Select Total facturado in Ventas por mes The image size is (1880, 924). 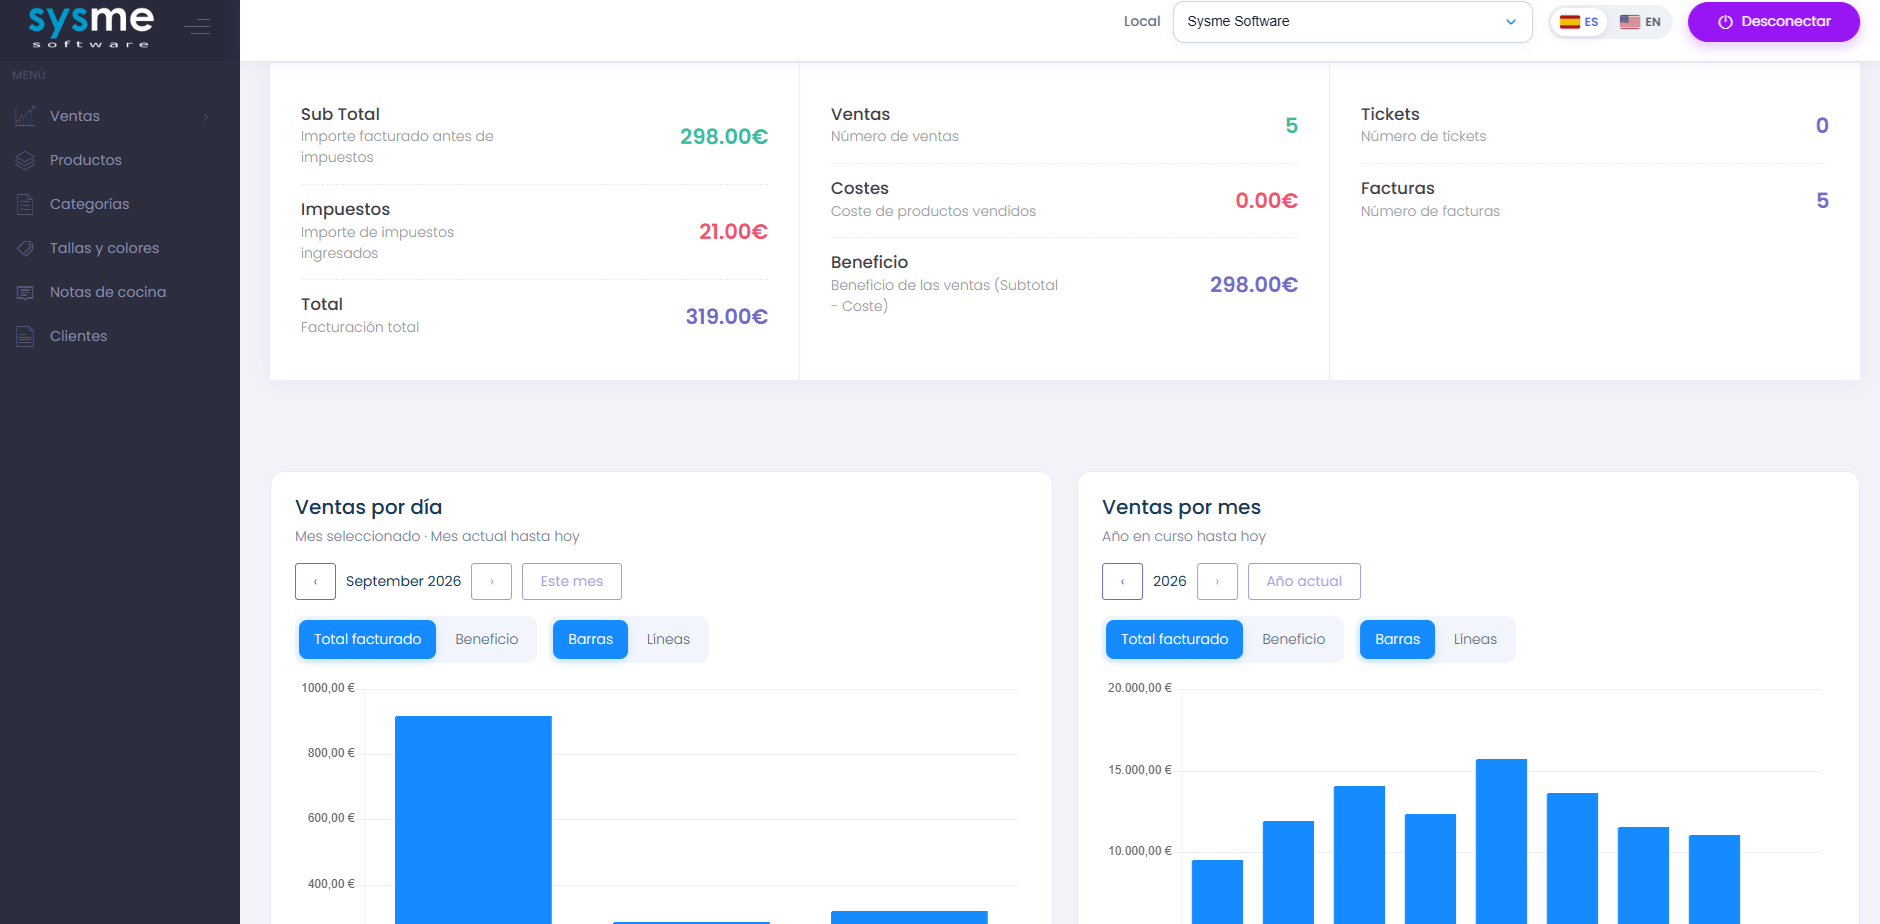(1174, 640)
